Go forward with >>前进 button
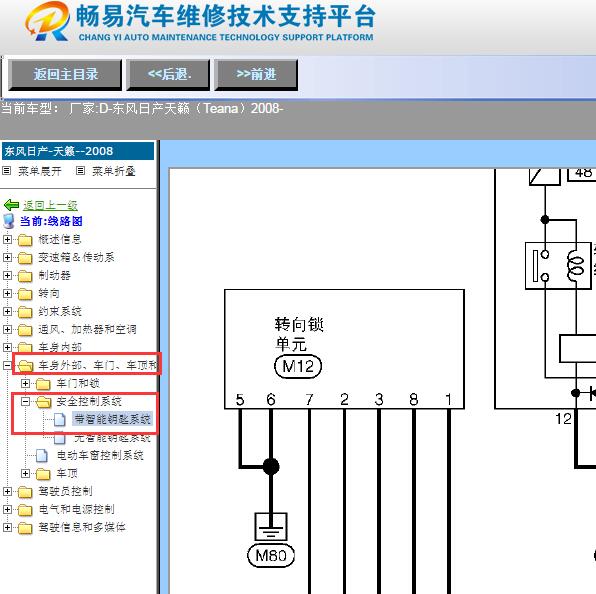 pos(256,74)
